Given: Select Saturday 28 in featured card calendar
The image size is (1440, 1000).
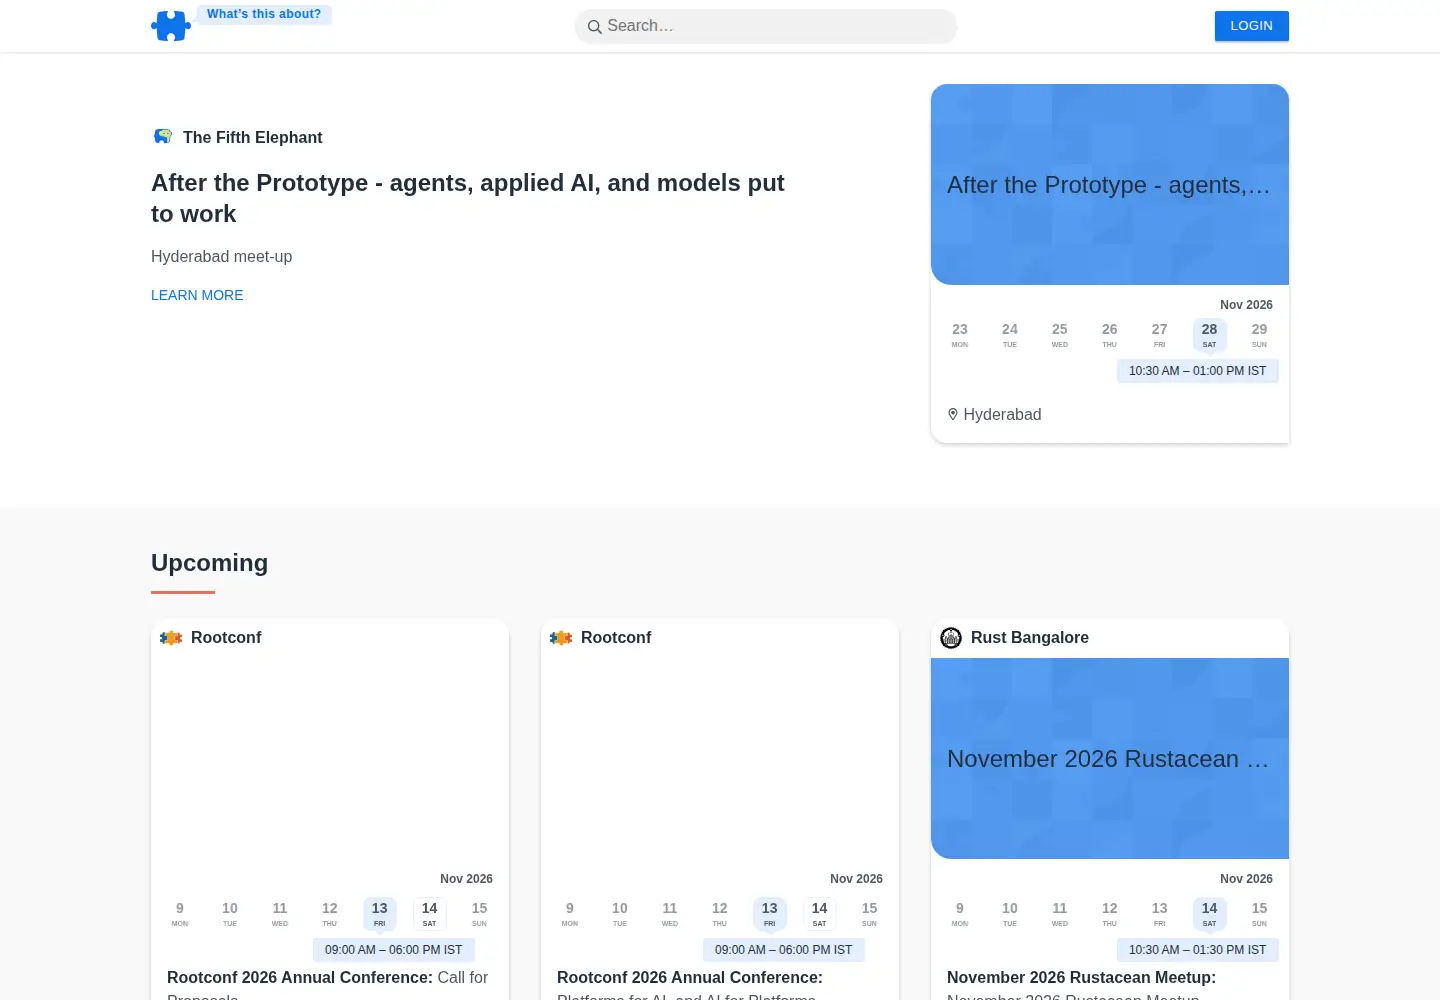Looking at the screenshot, I should point(1209,335).
